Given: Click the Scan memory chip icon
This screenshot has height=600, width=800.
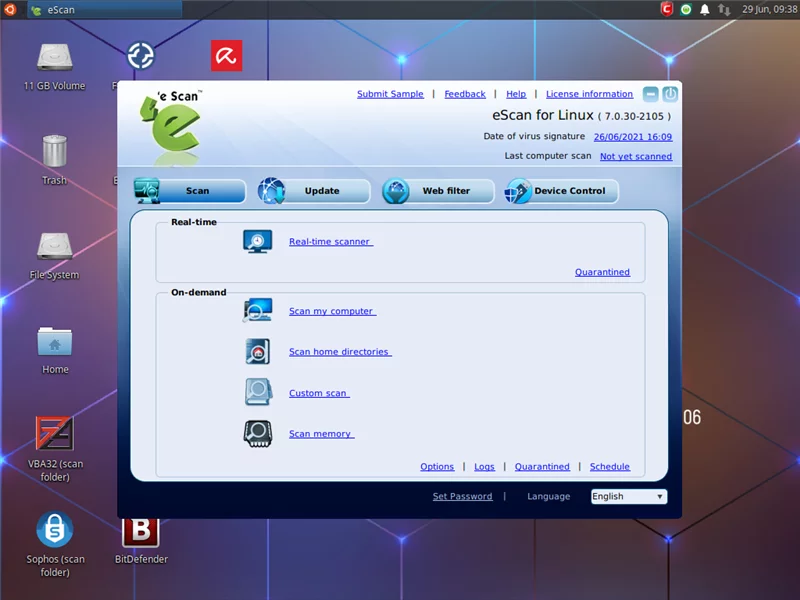Looking at the screenshot, I should (x=258, y=434).
